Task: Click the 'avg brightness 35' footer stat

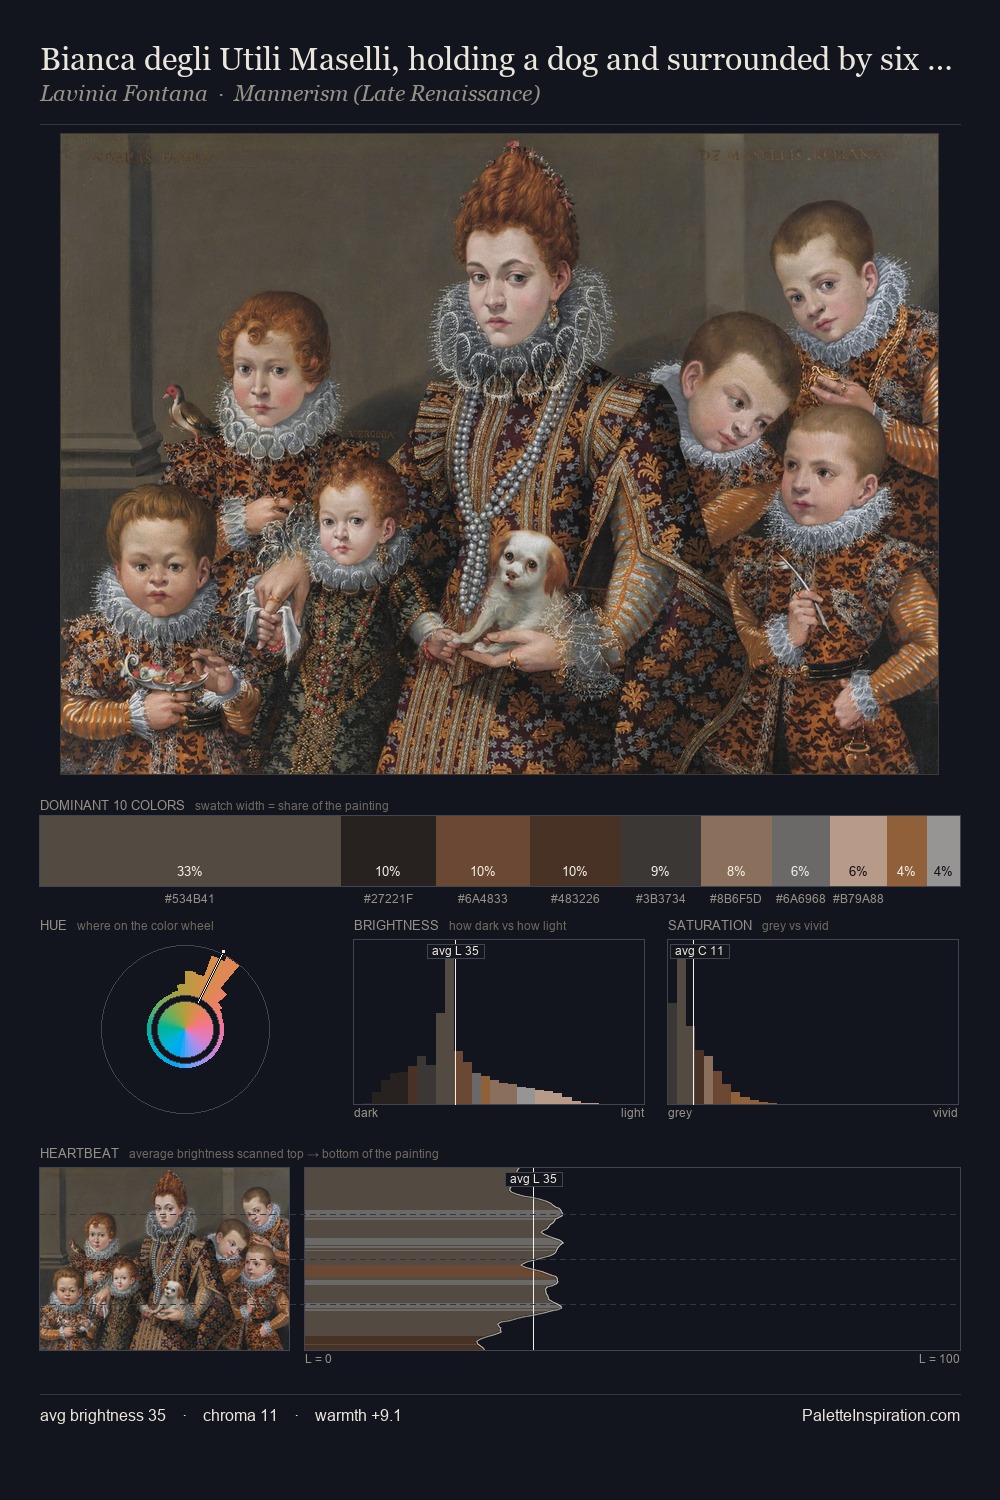Action: point(103,1415)
